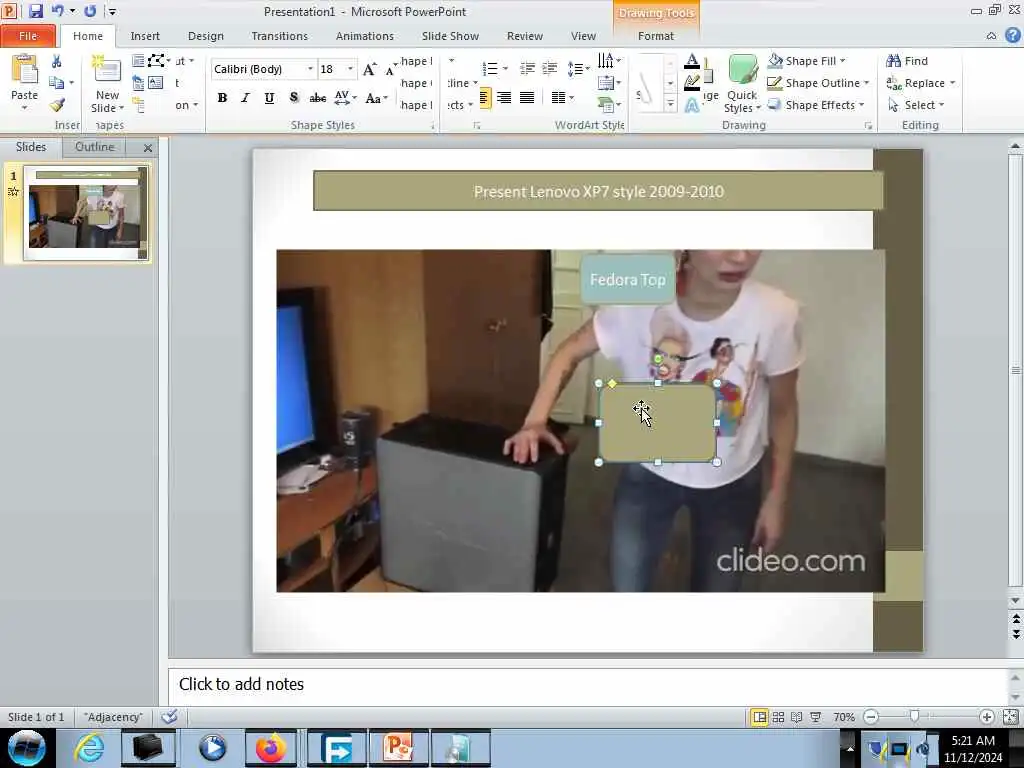The width and height of the screenshot is (1024, 768).
Task: Open PowerPoint Help question mark
Action: click(1012, 35)
